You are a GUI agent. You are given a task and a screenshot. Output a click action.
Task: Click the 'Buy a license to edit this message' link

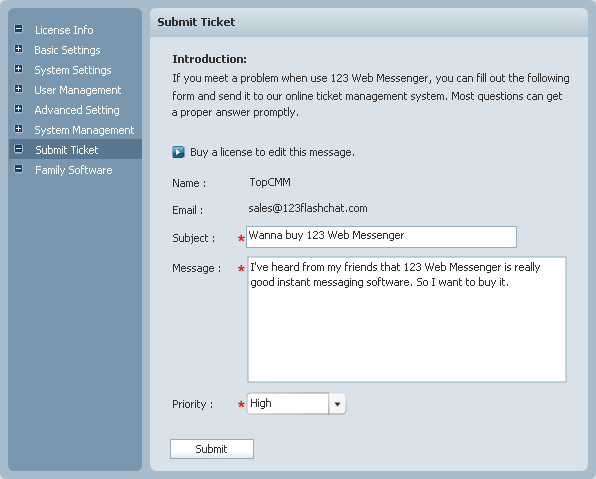click(x=272, y=152)
